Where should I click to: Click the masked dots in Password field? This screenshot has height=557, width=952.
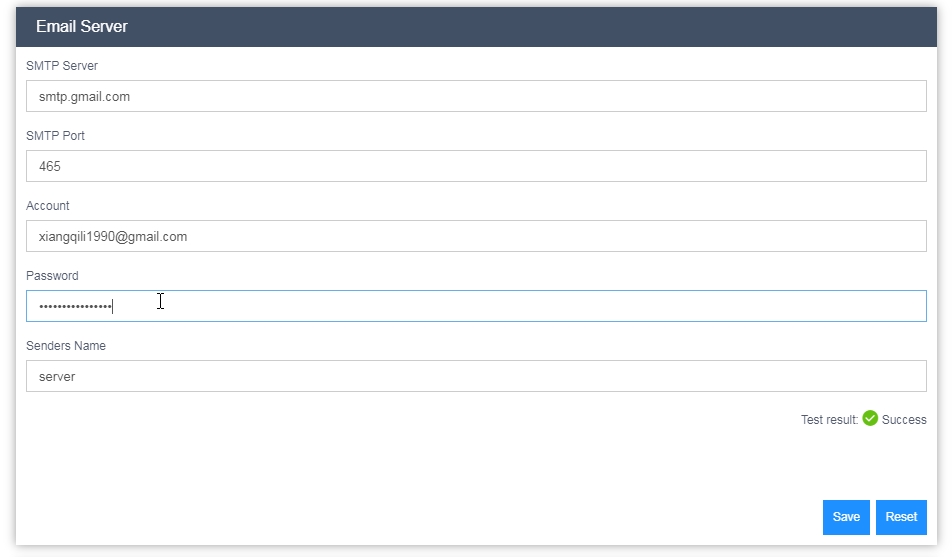pos(75,306)
